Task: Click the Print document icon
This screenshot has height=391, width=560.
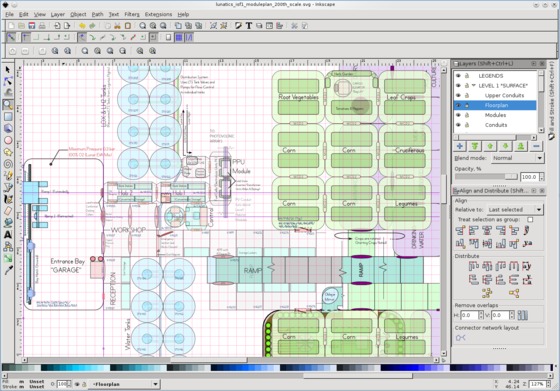Action: [42, 26]
